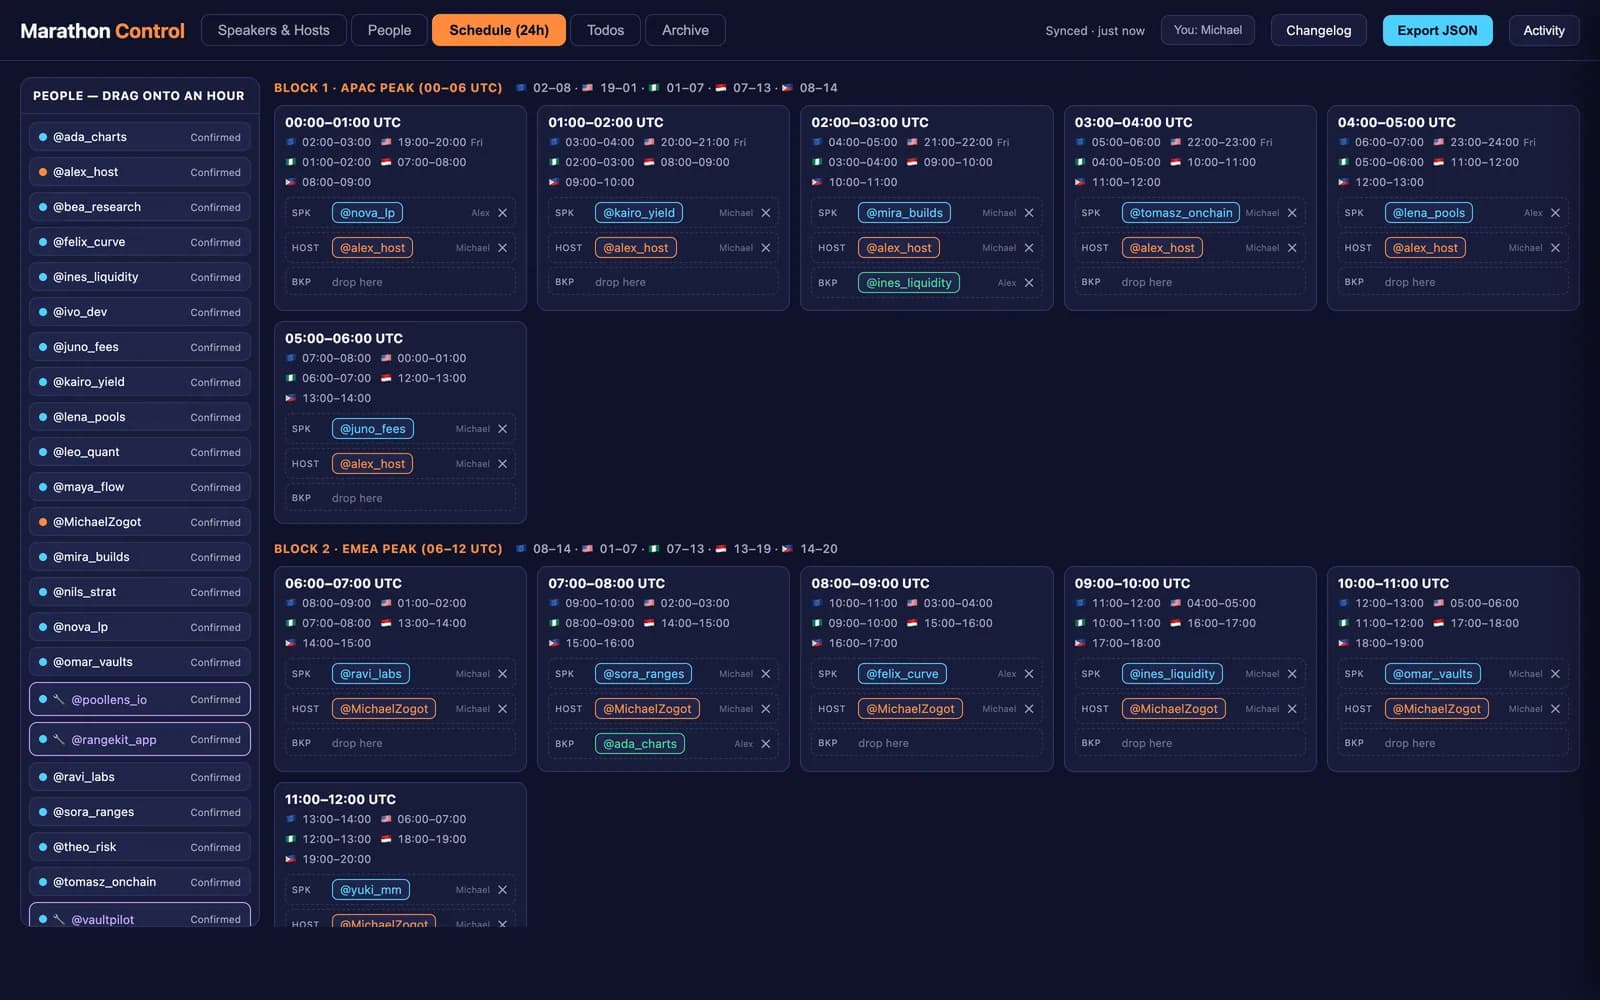Select the Schedule (24h) tab

[498, 30]
